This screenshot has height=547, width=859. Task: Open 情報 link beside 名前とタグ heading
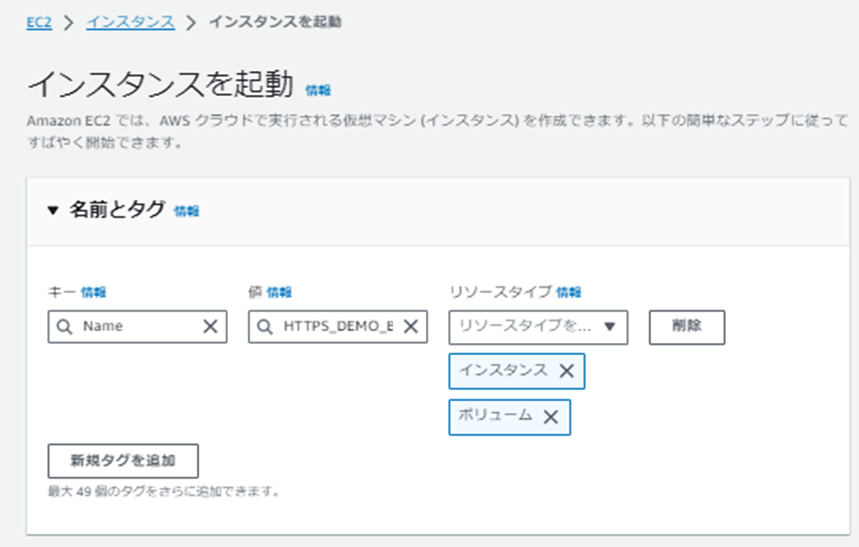click(x=186, y=212)
